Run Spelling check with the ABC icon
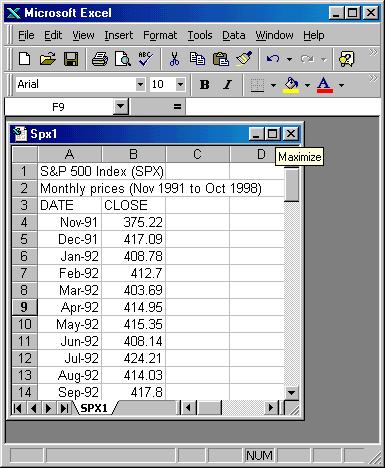The height and width of the screenshot is (468, 385). click(145, 59)
